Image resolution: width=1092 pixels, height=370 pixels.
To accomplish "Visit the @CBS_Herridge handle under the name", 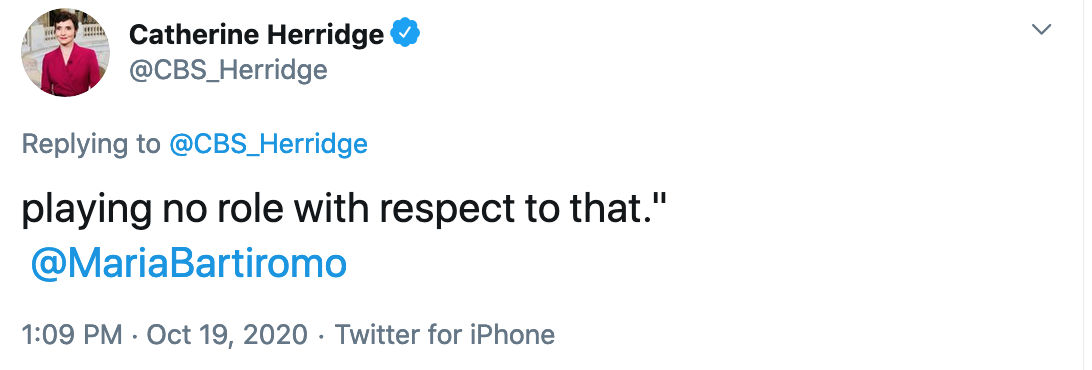I will click(228, 70).
